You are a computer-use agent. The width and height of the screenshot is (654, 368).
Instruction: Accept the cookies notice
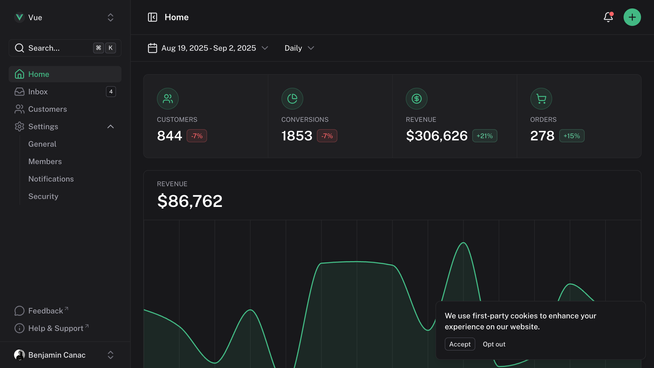[x=460, y=344]
